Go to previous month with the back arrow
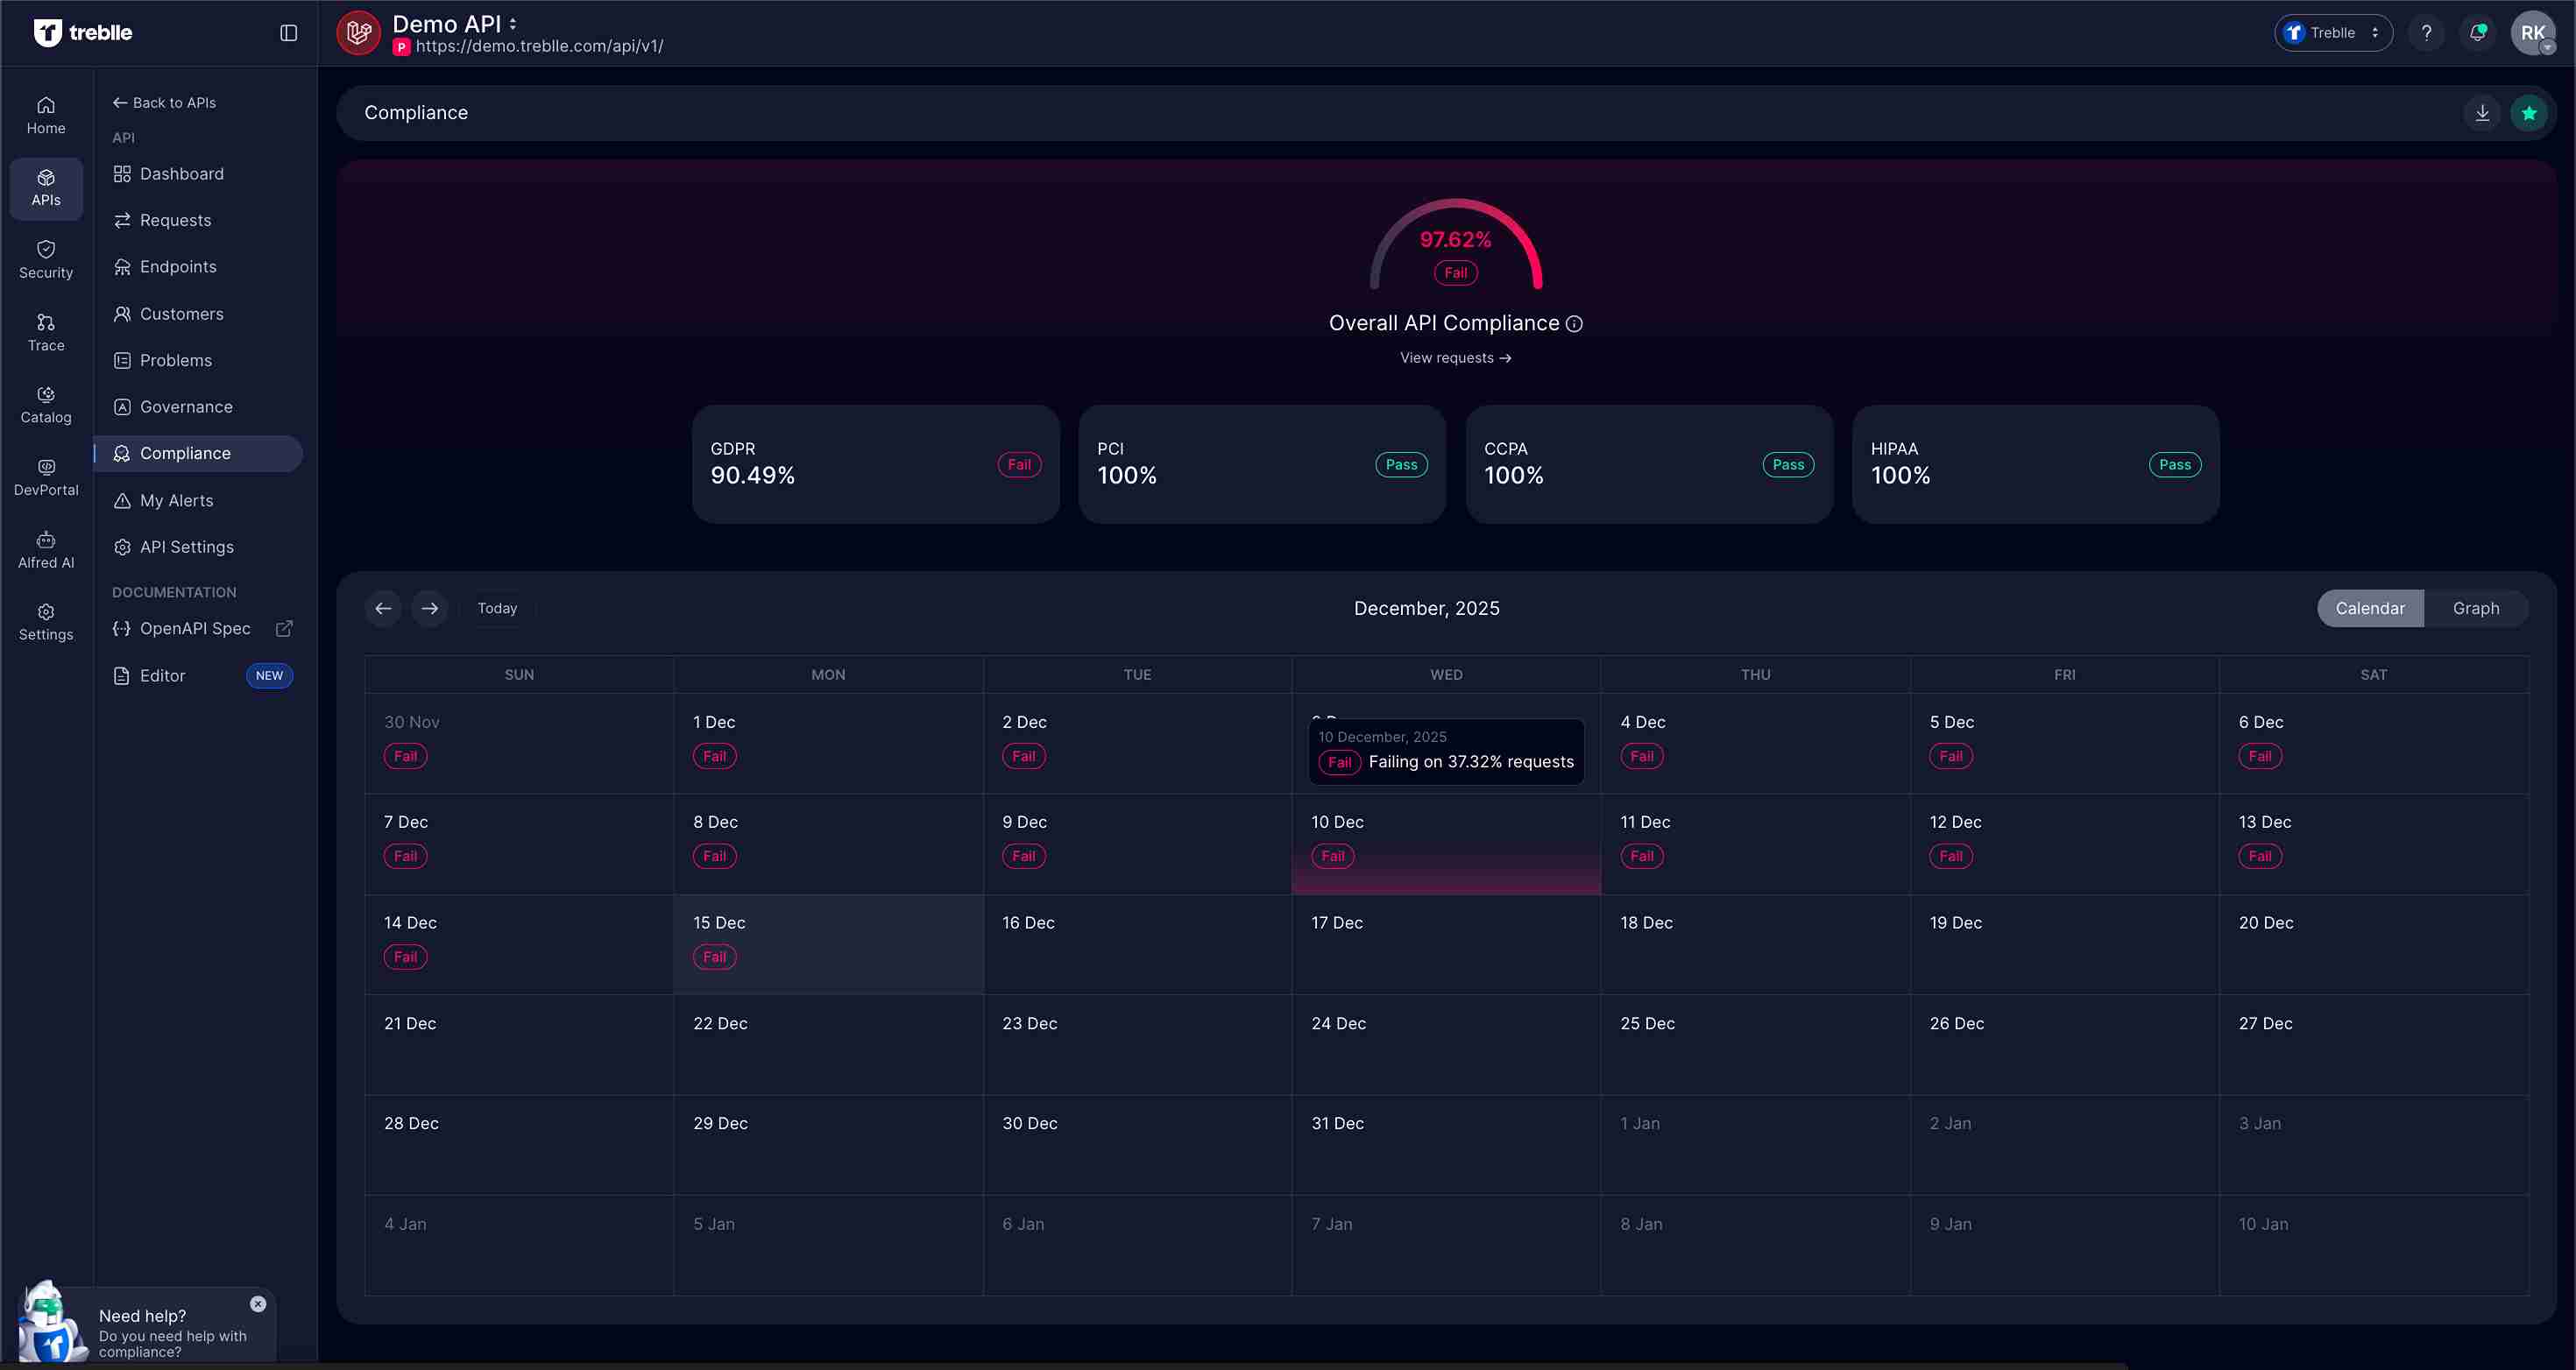Screen dimensions: 2576x1370 382,608
